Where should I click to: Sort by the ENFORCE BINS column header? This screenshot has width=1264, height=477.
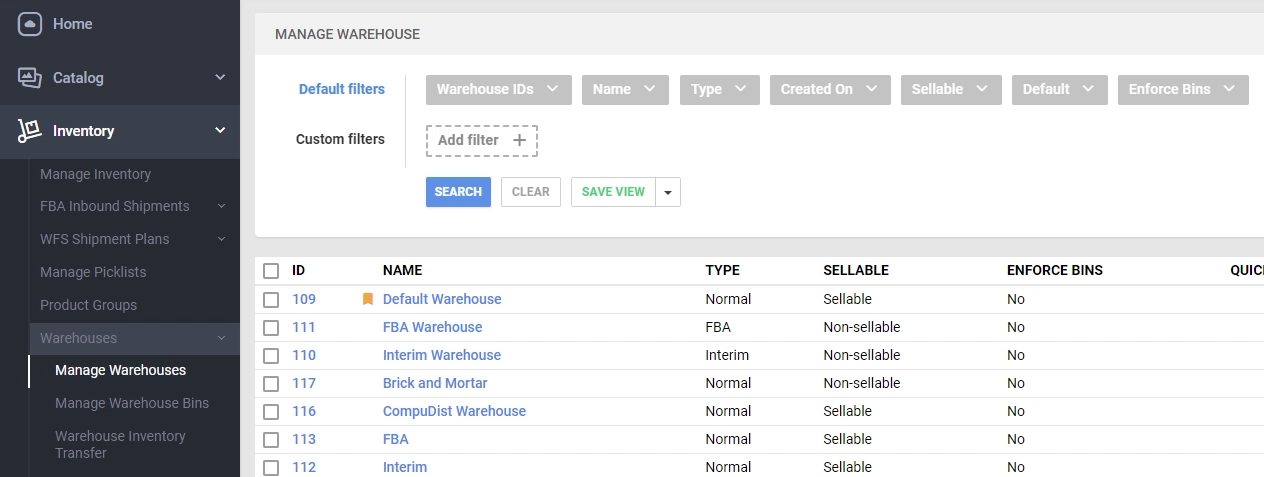point(1055,270)
